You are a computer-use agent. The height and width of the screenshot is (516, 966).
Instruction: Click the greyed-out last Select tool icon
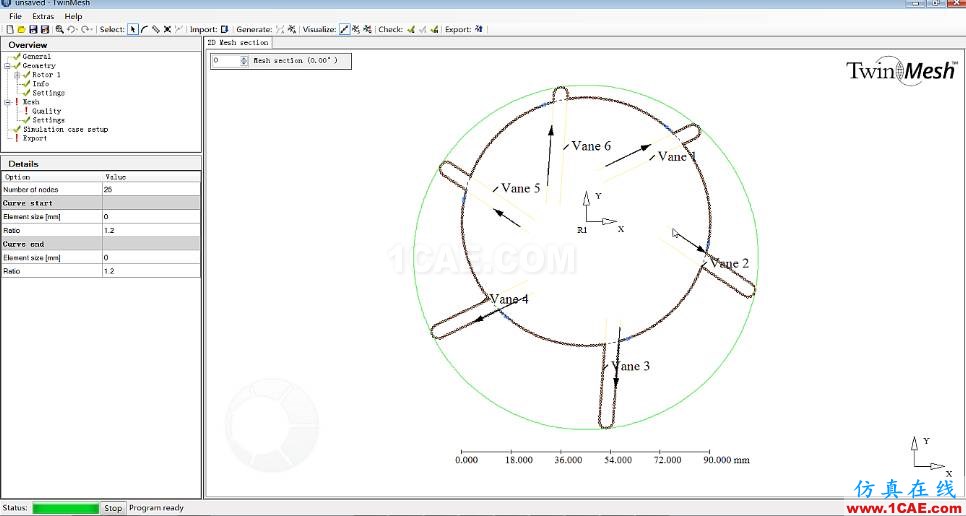pos(179,29)
